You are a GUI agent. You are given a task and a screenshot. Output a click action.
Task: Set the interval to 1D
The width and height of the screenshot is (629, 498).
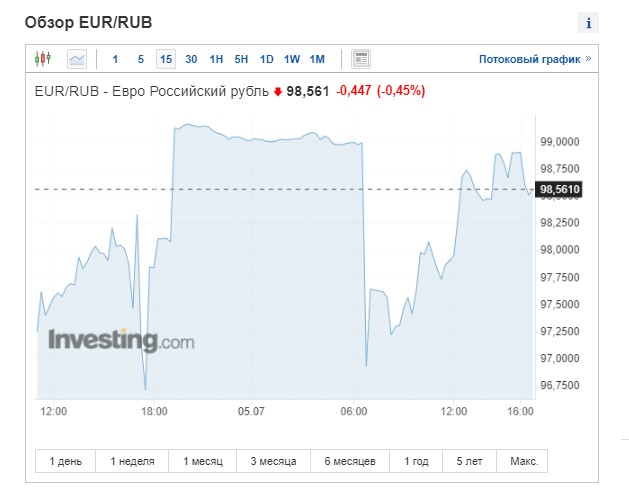click(x=266, y=59)
